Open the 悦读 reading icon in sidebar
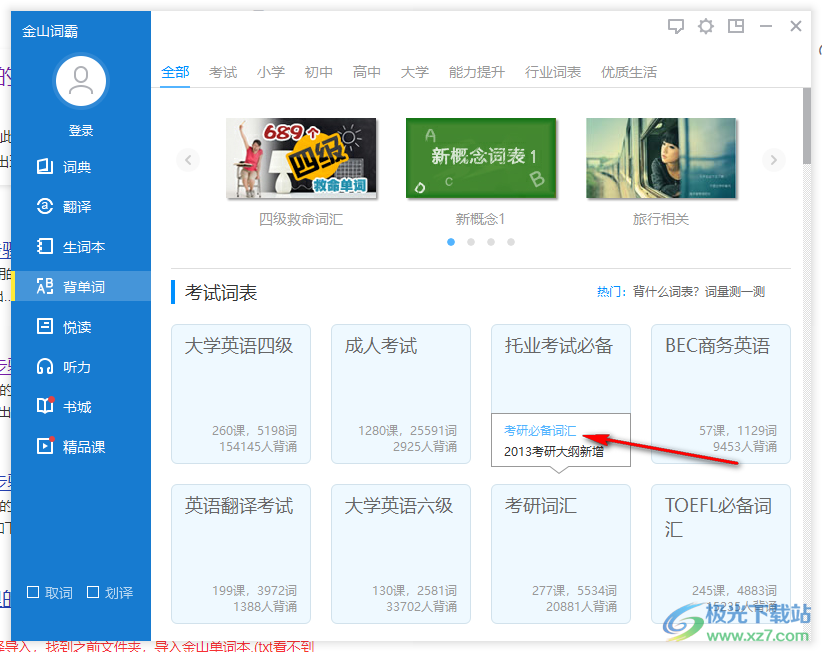Viewport: 822px width, 652px height. [x=45, y=327]
